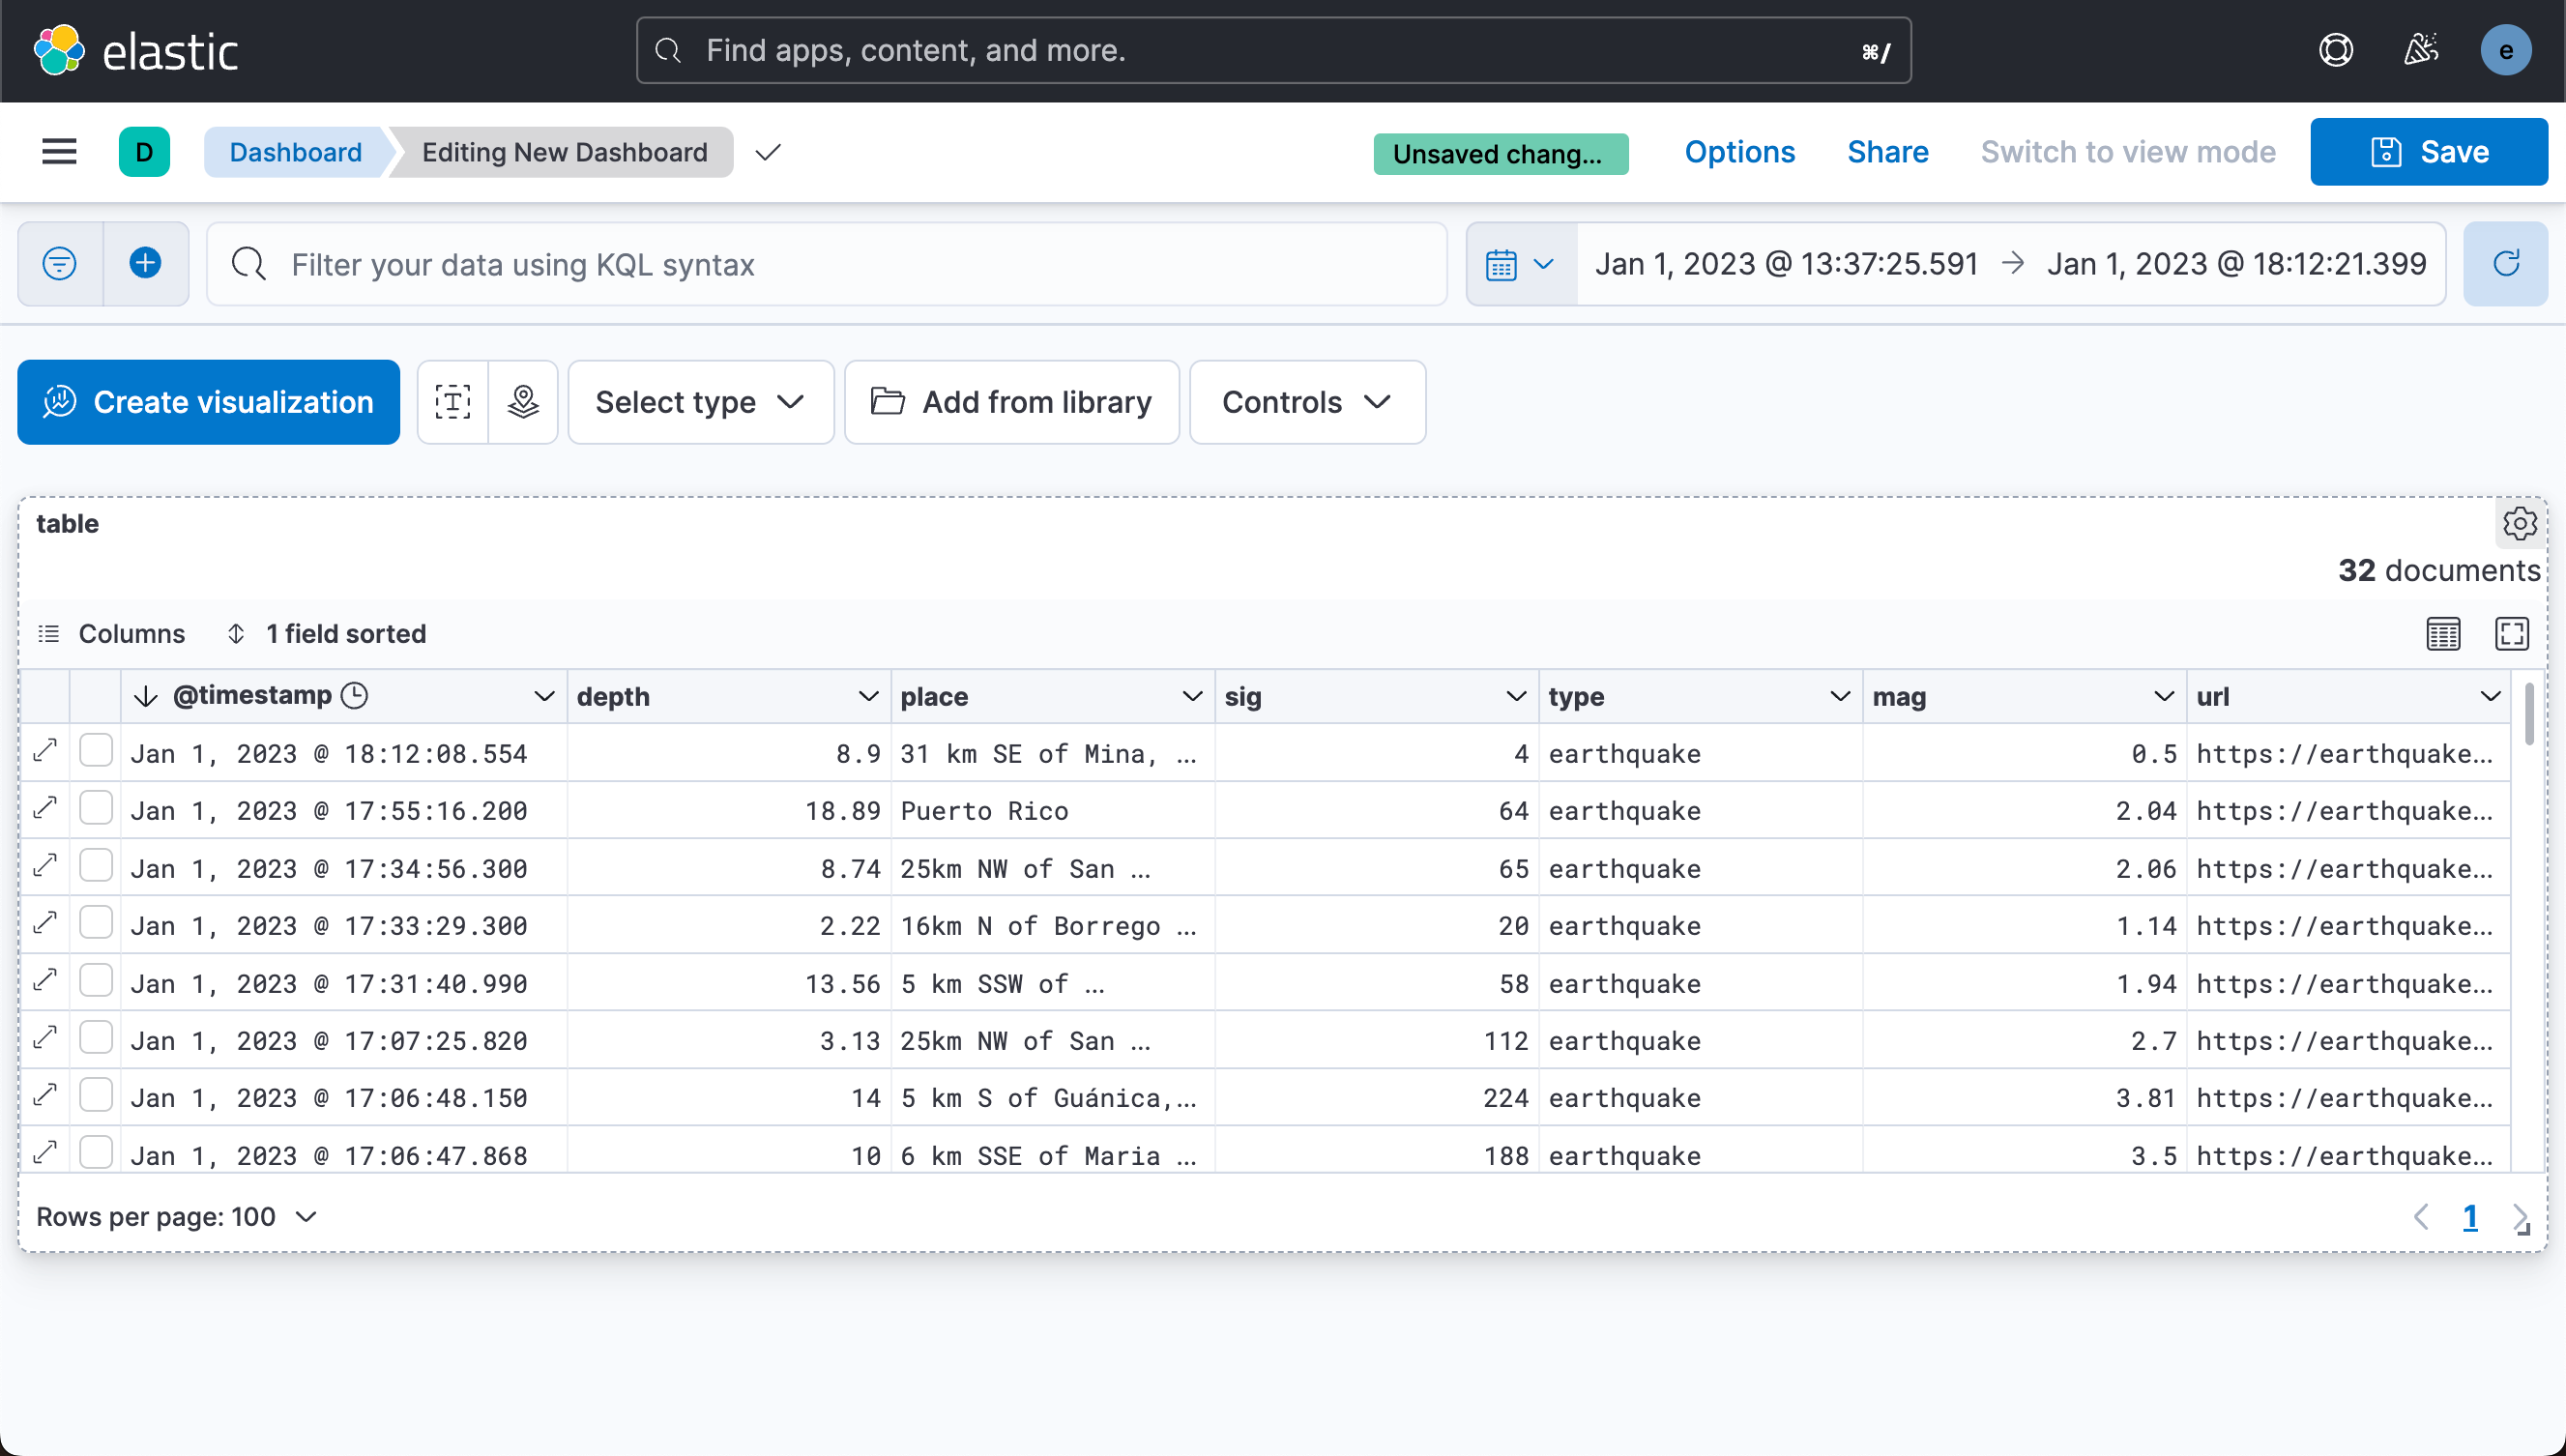This screenshot has width=2566, height=1456.
Task: Expand the 17:06:48.150 row details
Action: pos(45,1095)
